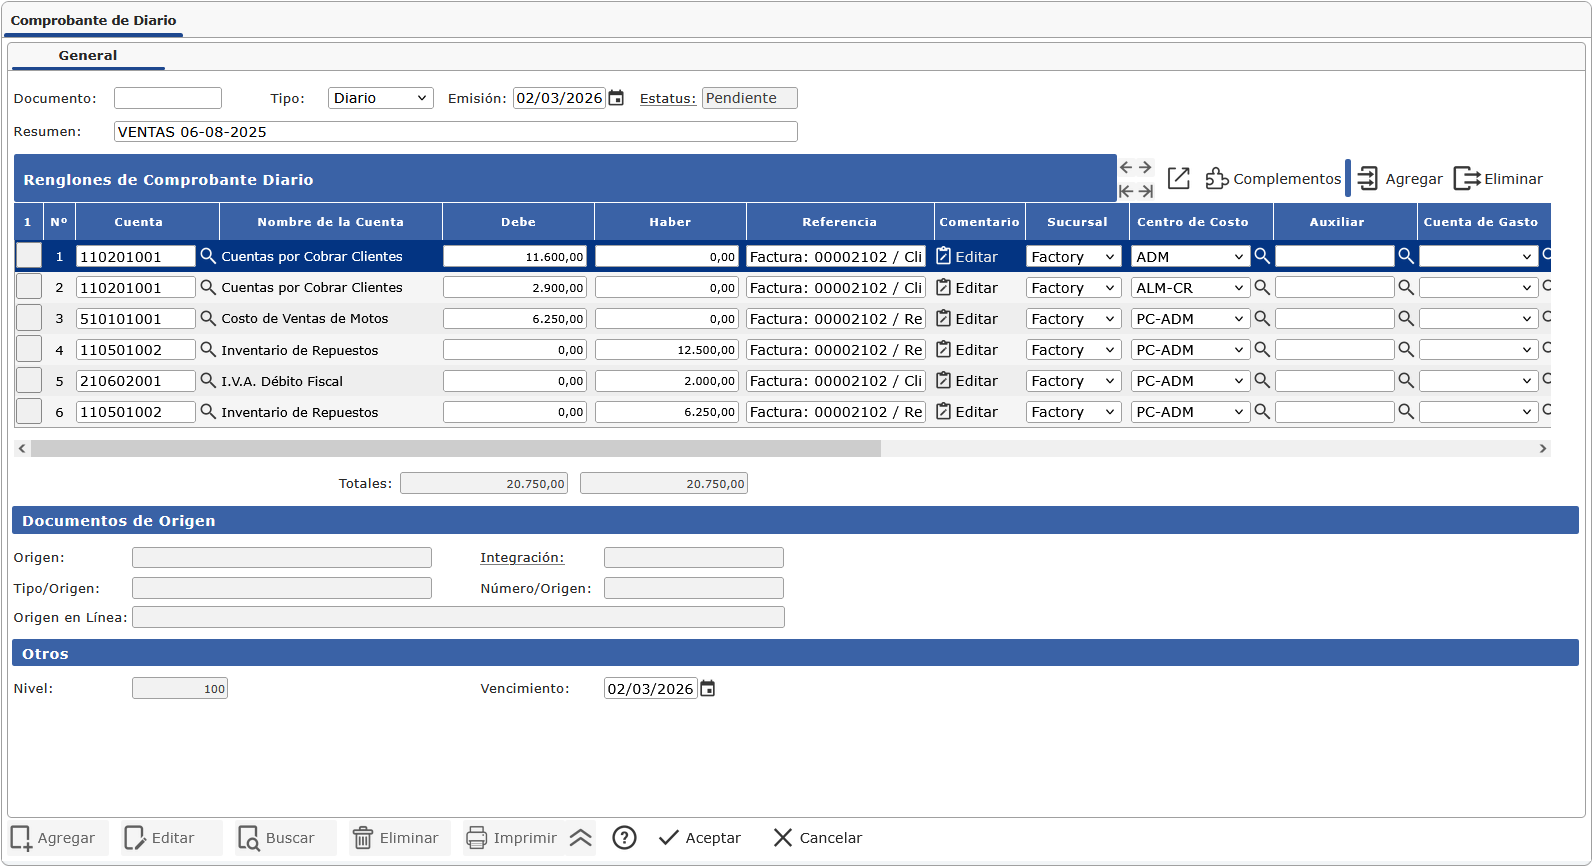Click the collapse double-chevron beside Imprimir
Screen dimensions: 1593x867
point(581,838)
